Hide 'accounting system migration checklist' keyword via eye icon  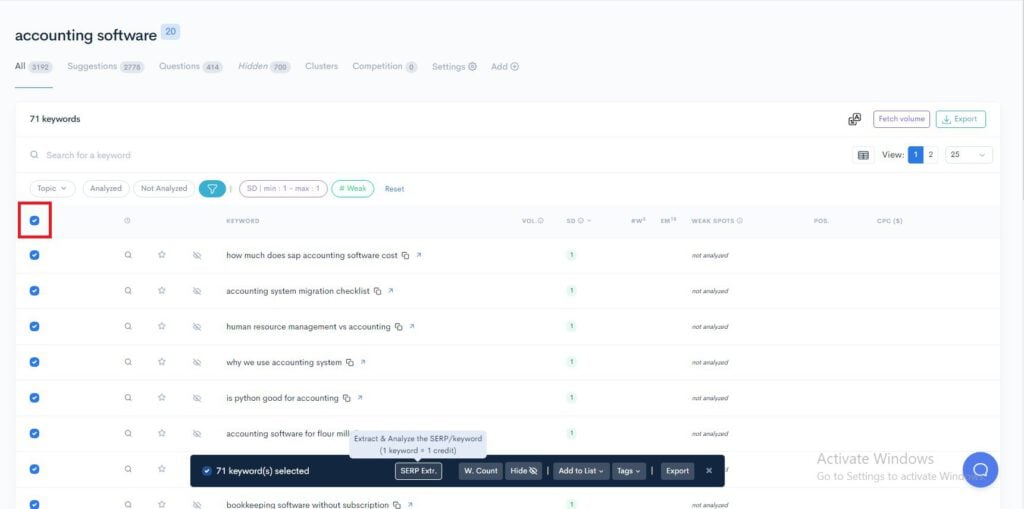click(x=197, y=291)
